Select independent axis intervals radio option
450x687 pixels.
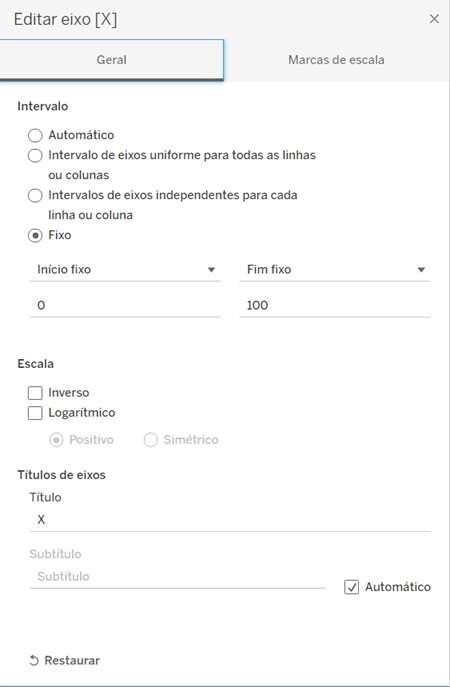35,195
